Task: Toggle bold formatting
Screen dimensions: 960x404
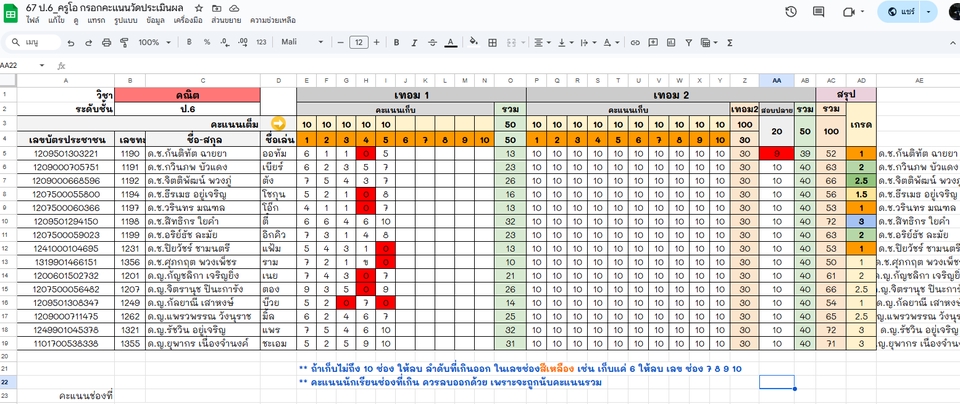Action: click(397, 42)
